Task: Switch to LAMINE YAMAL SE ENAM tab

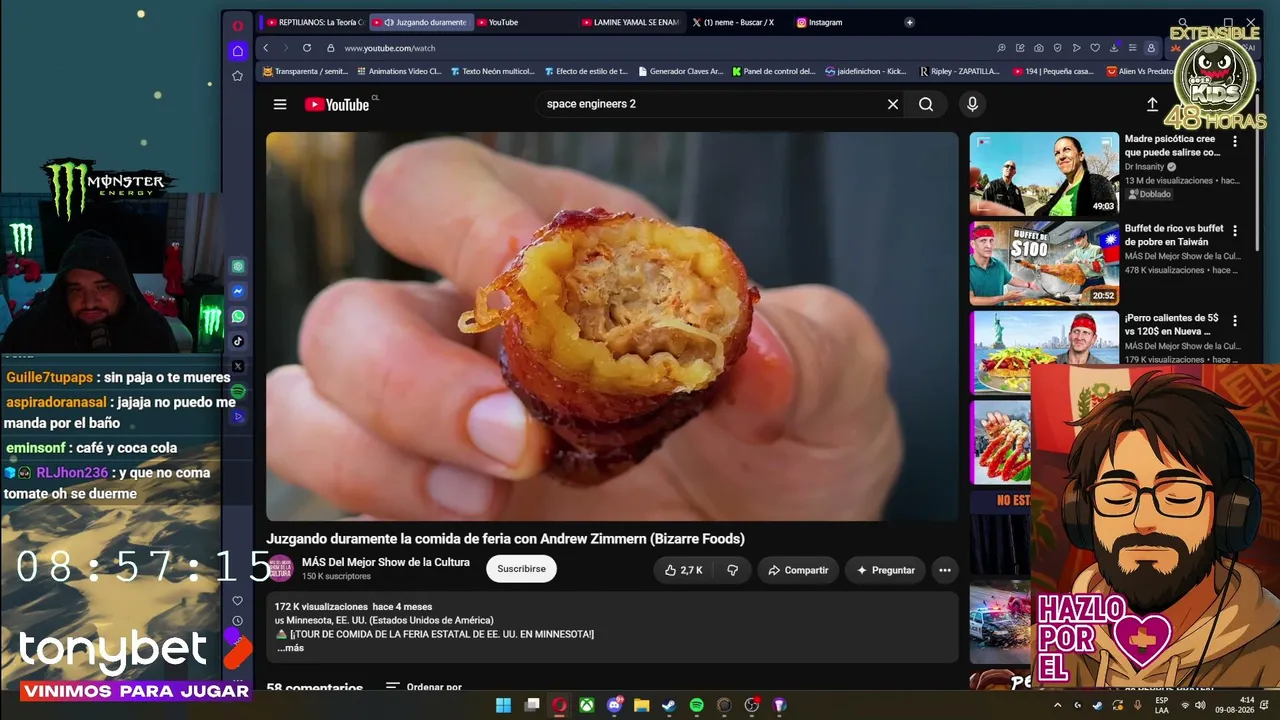Action: (x=630, y=22)
